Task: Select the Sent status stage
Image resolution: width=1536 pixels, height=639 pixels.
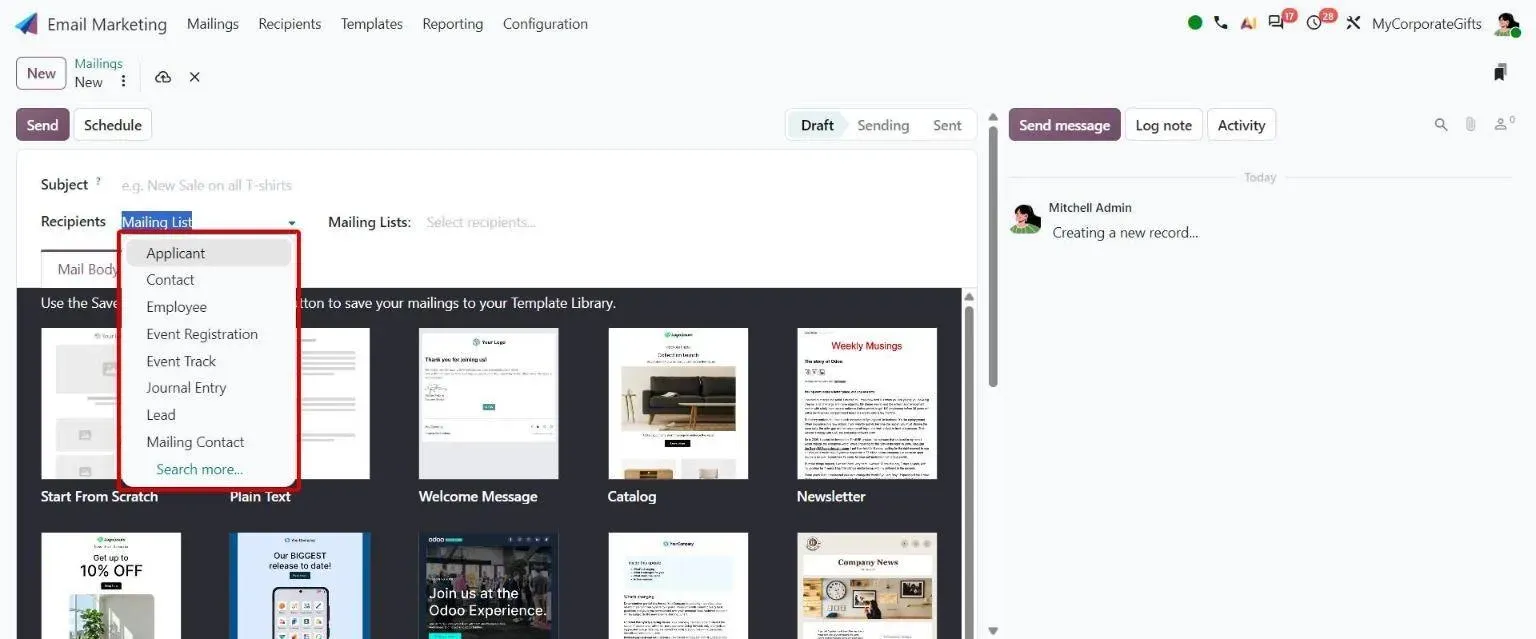Action: 947,125
